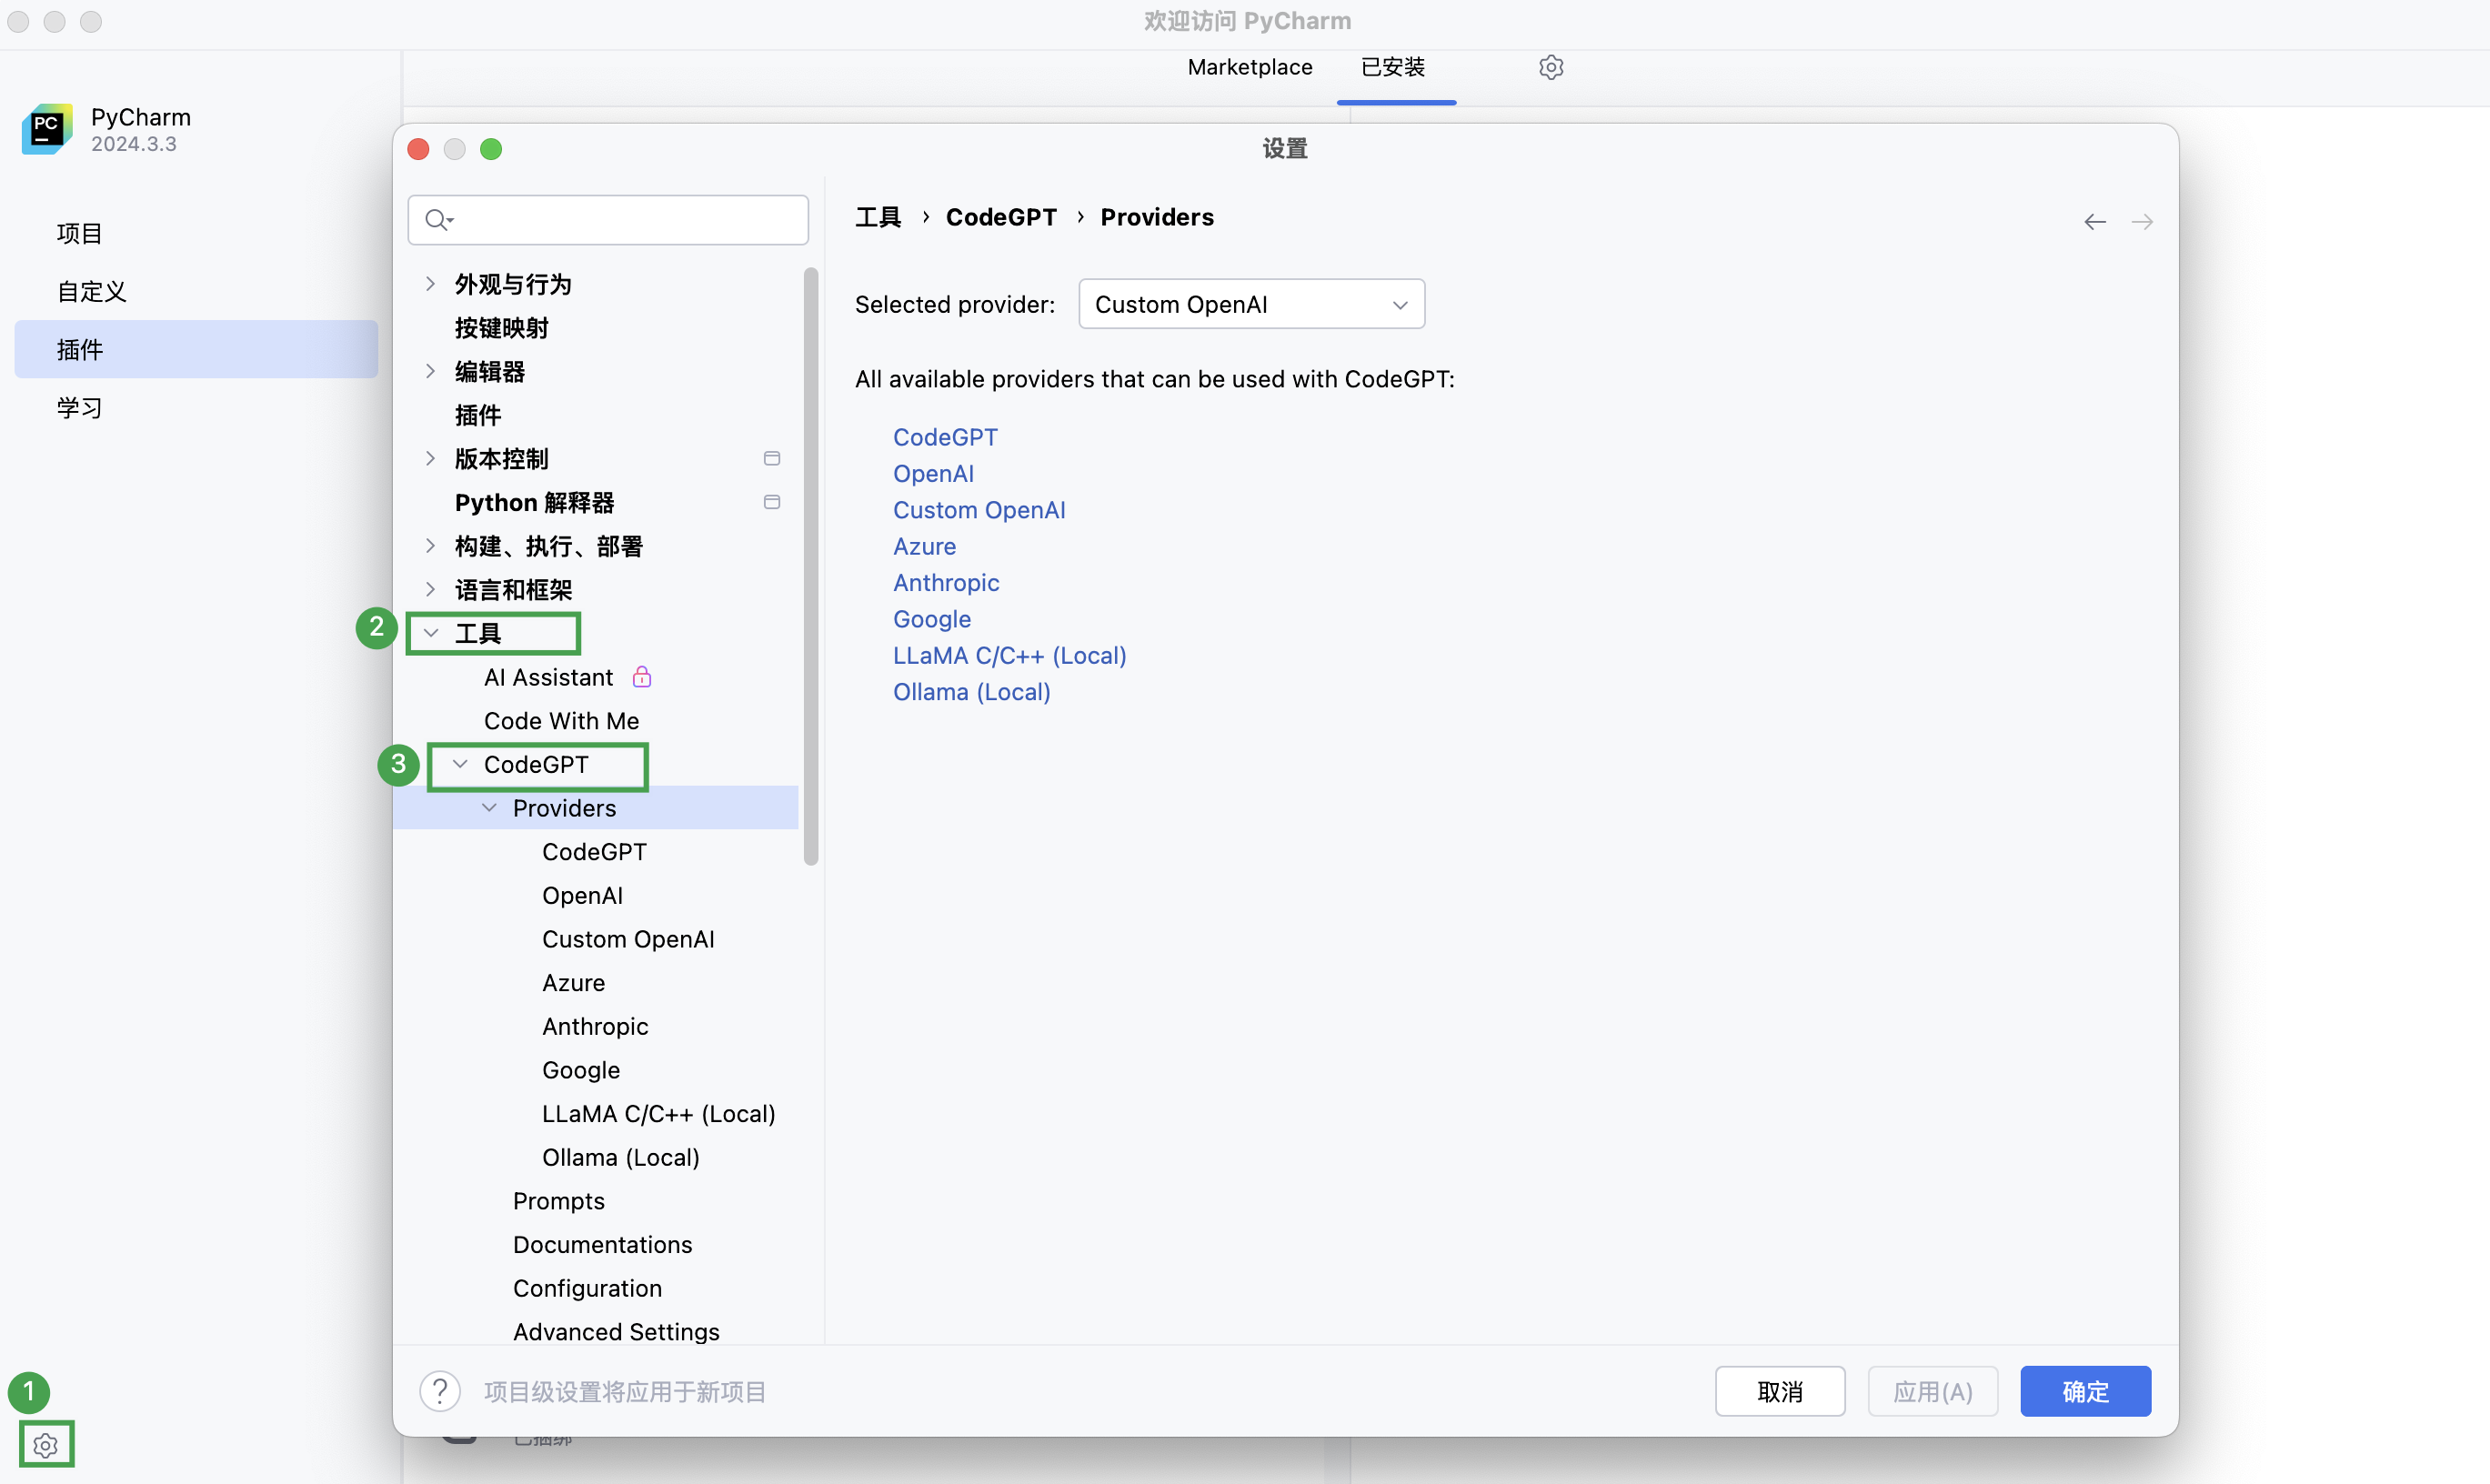Go forward with the right arrow icon
Viewport: 2490px width, 1484px height.
coord(2142,221)
